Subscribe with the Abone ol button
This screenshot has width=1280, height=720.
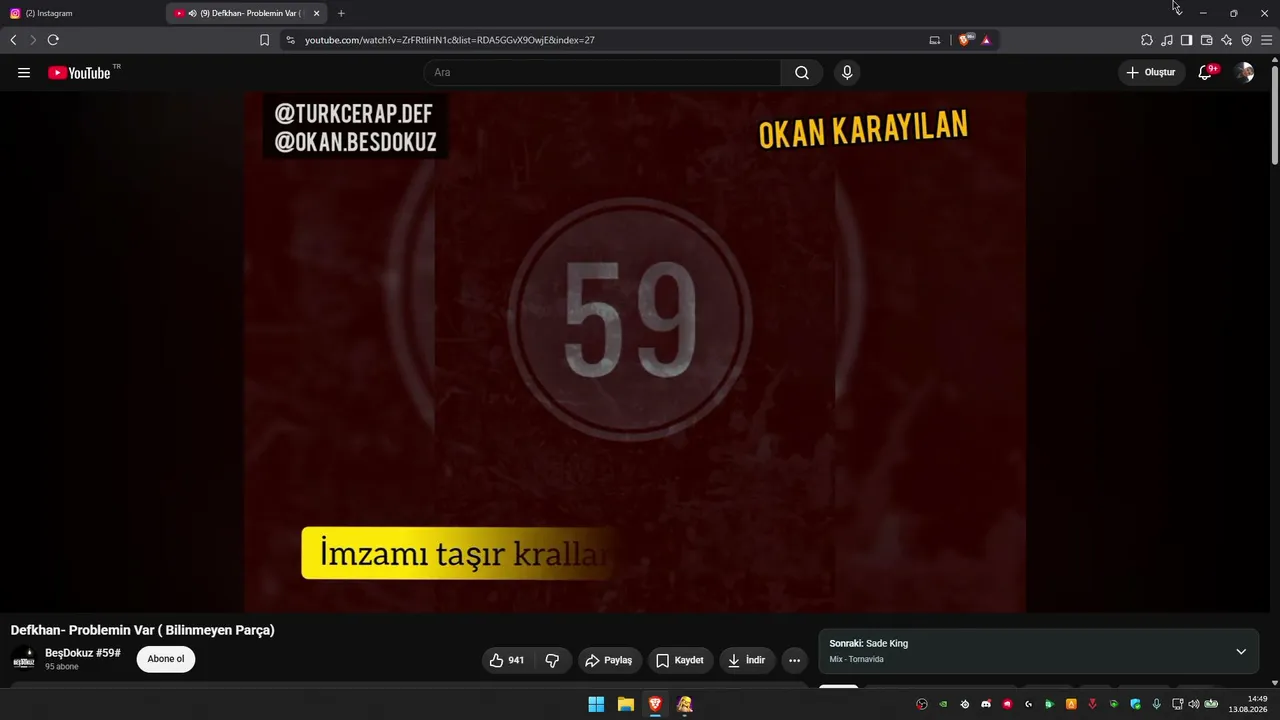pyautogui.click(x=166, y=659)
